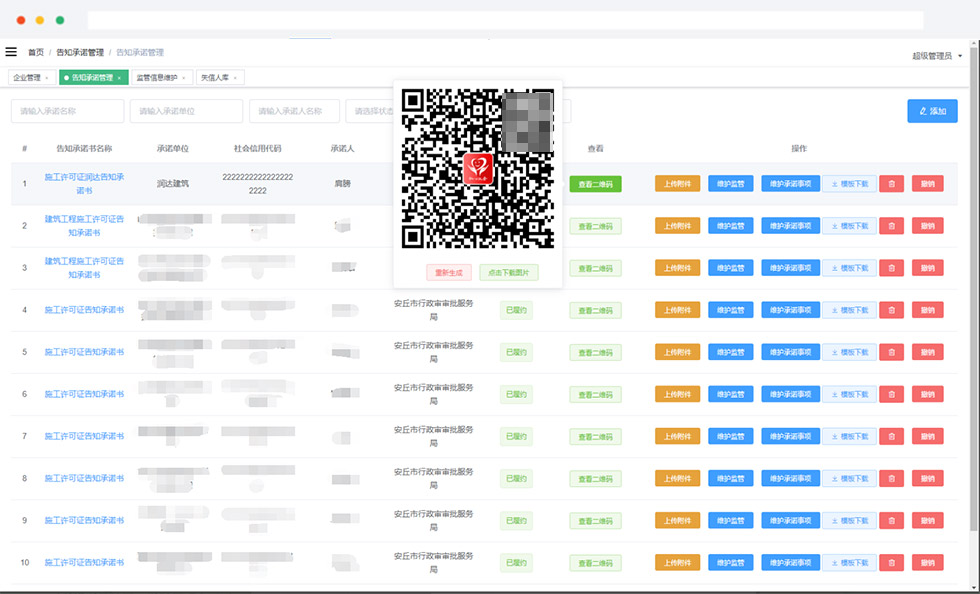Viewport: 980px width, 594px height.
Task: Select the green 告知承诺管理 tab
Action: (x=92, y=78)
